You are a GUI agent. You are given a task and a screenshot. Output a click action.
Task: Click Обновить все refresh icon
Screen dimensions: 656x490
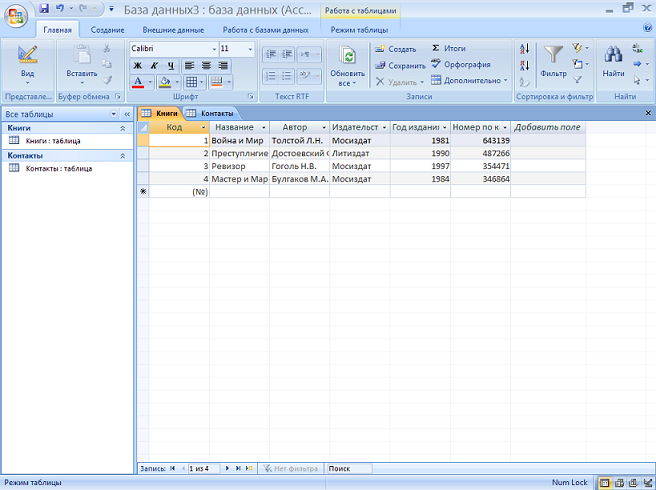[347, 56]
